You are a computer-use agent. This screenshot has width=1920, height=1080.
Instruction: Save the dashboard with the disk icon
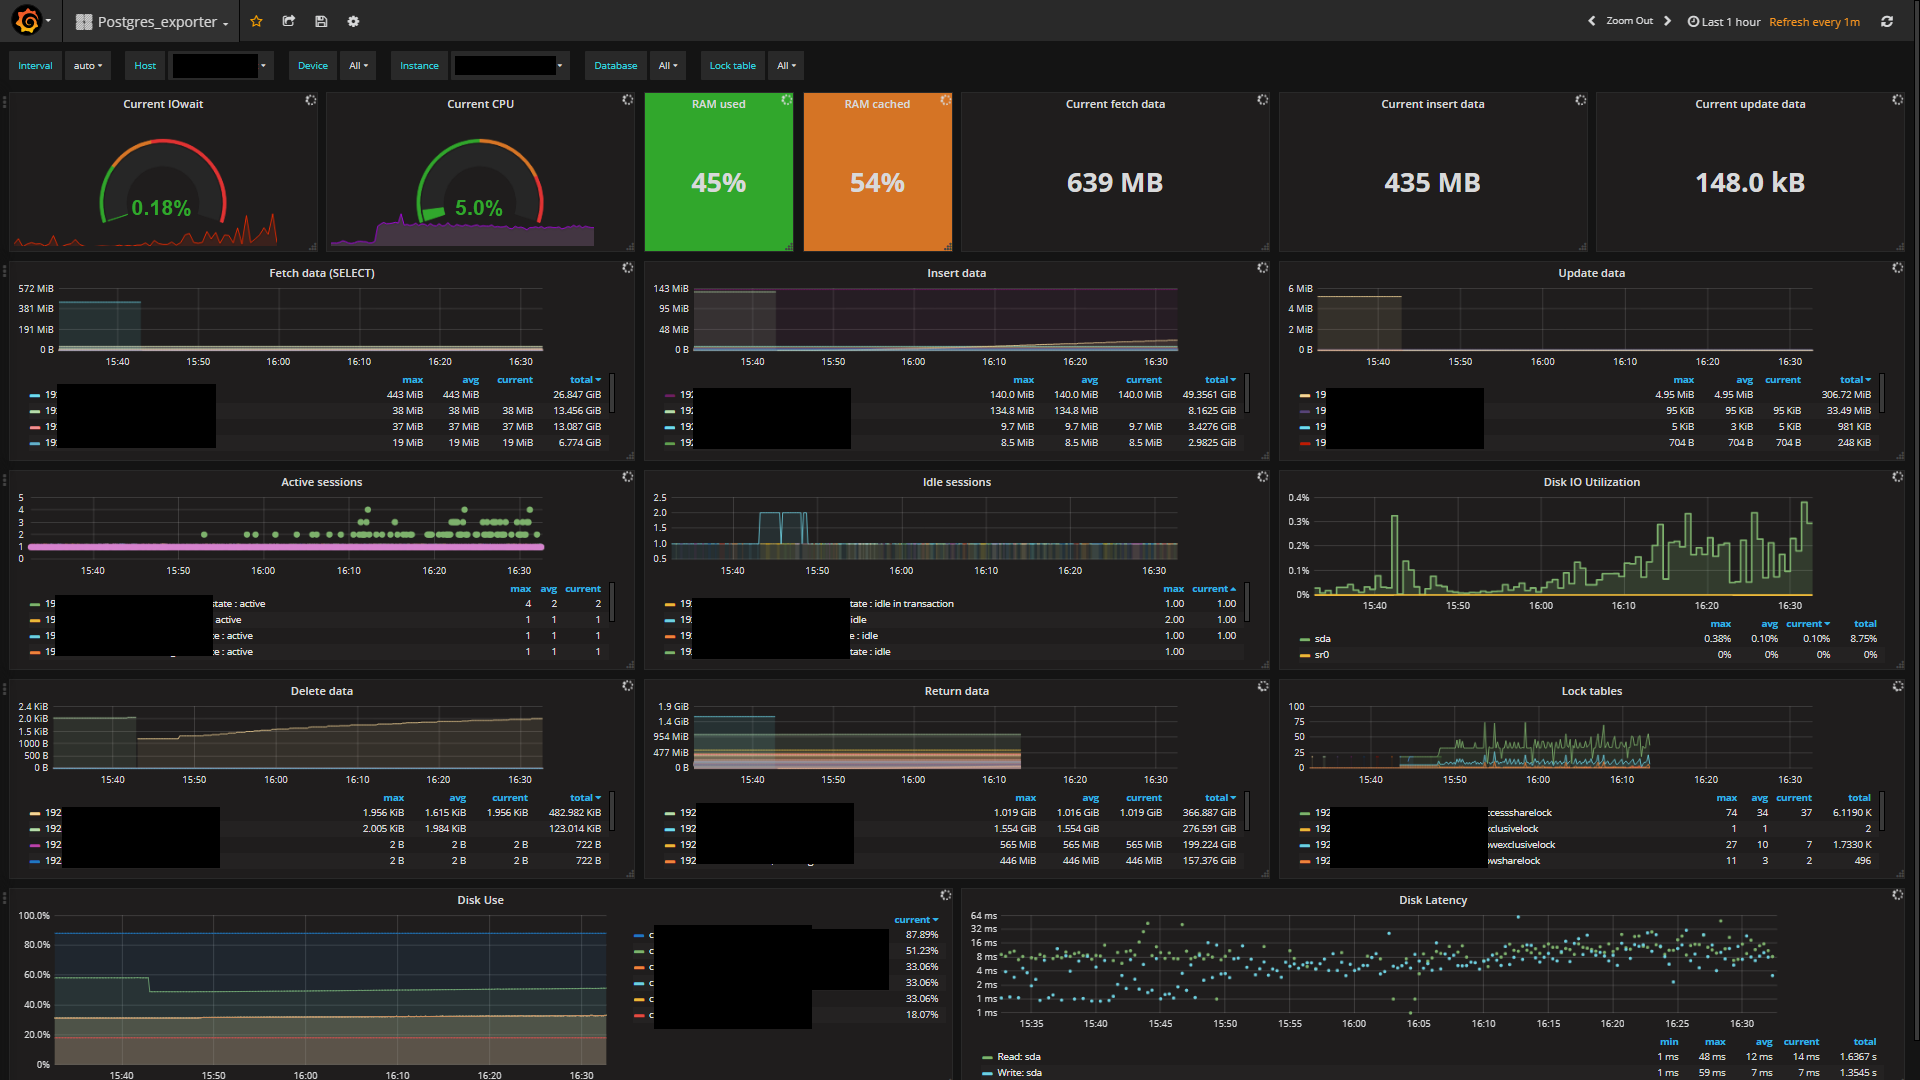click(321, 21)
